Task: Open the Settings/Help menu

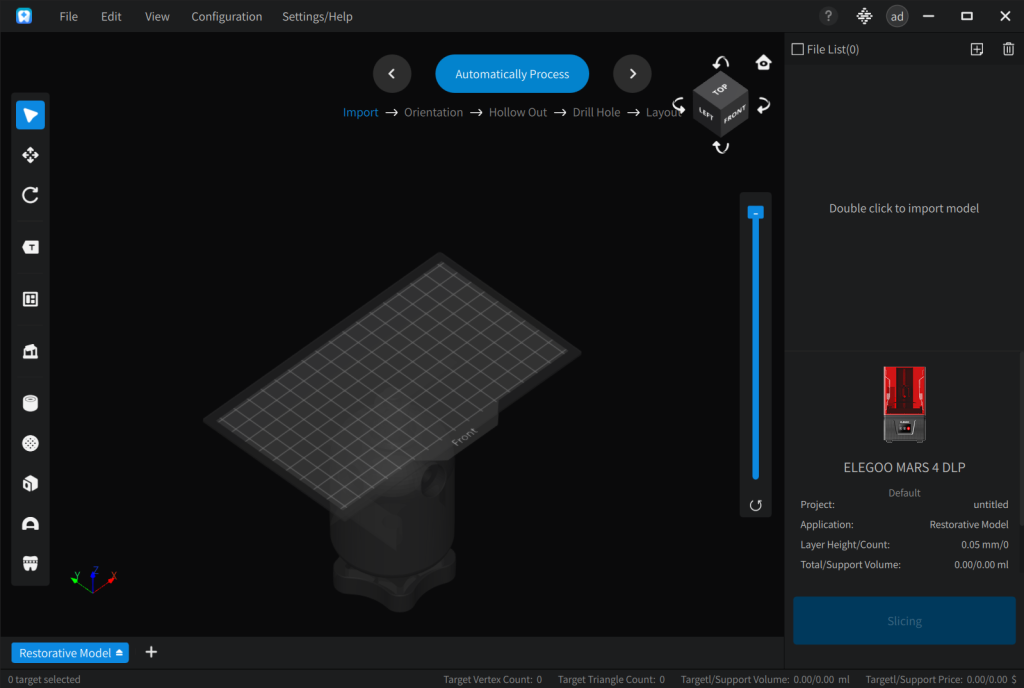Action: tap(317, 17)
